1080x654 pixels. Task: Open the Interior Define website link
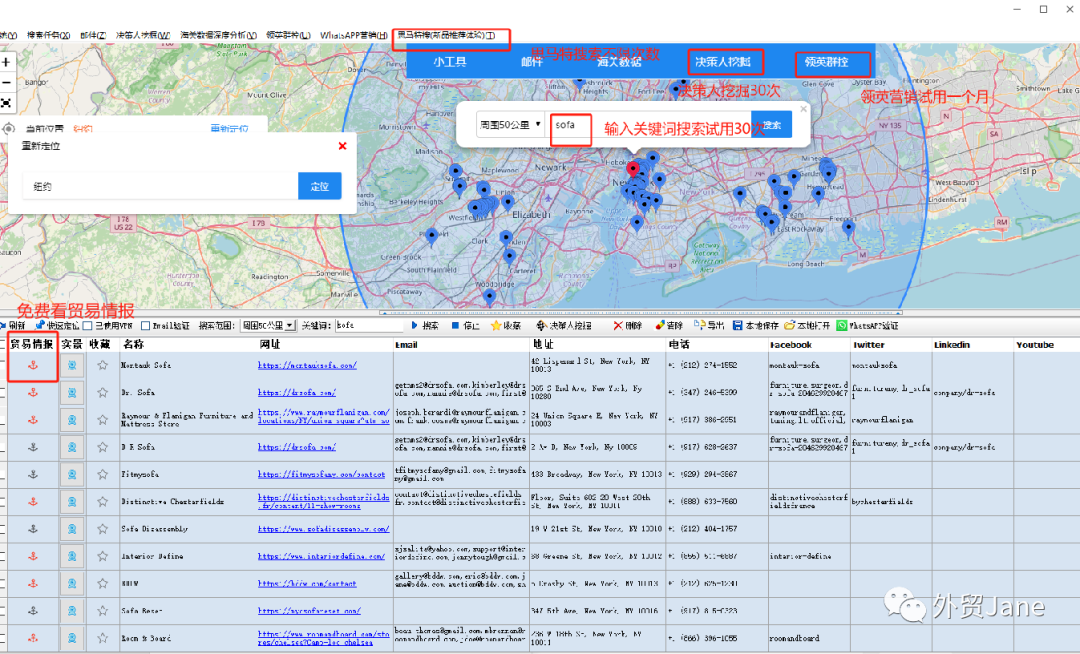(322, 556)
